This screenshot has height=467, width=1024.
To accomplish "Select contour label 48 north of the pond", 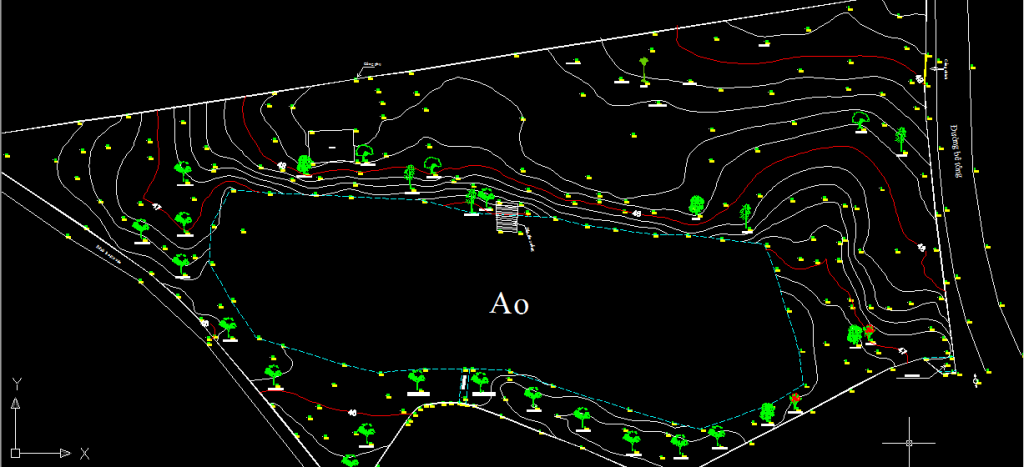I will click(x=637, y=213).
